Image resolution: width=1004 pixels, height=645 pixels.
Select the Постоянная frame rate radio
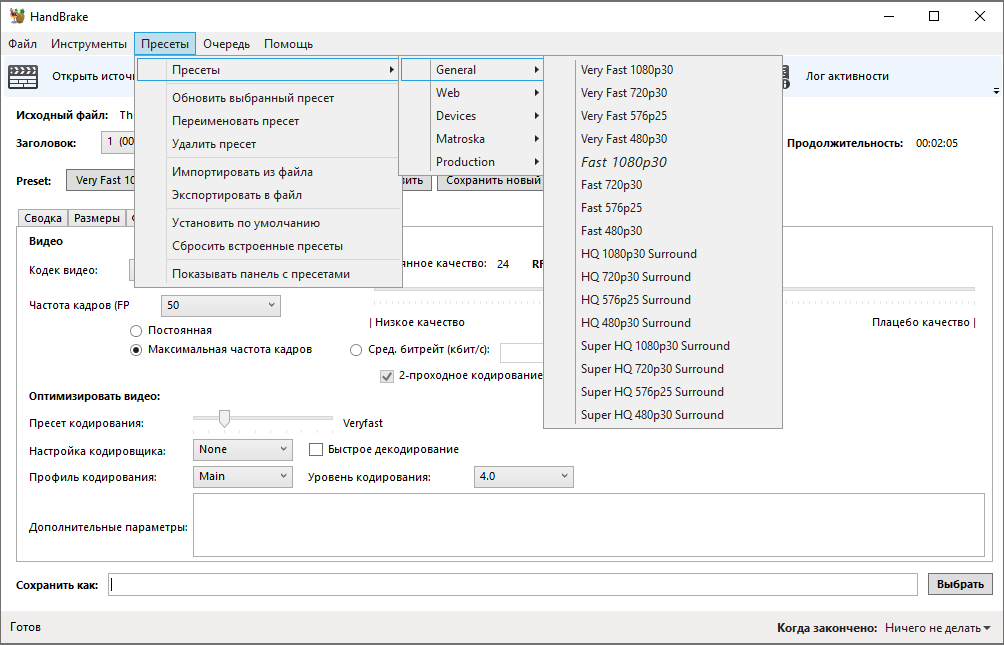click(x=136, y=331)
